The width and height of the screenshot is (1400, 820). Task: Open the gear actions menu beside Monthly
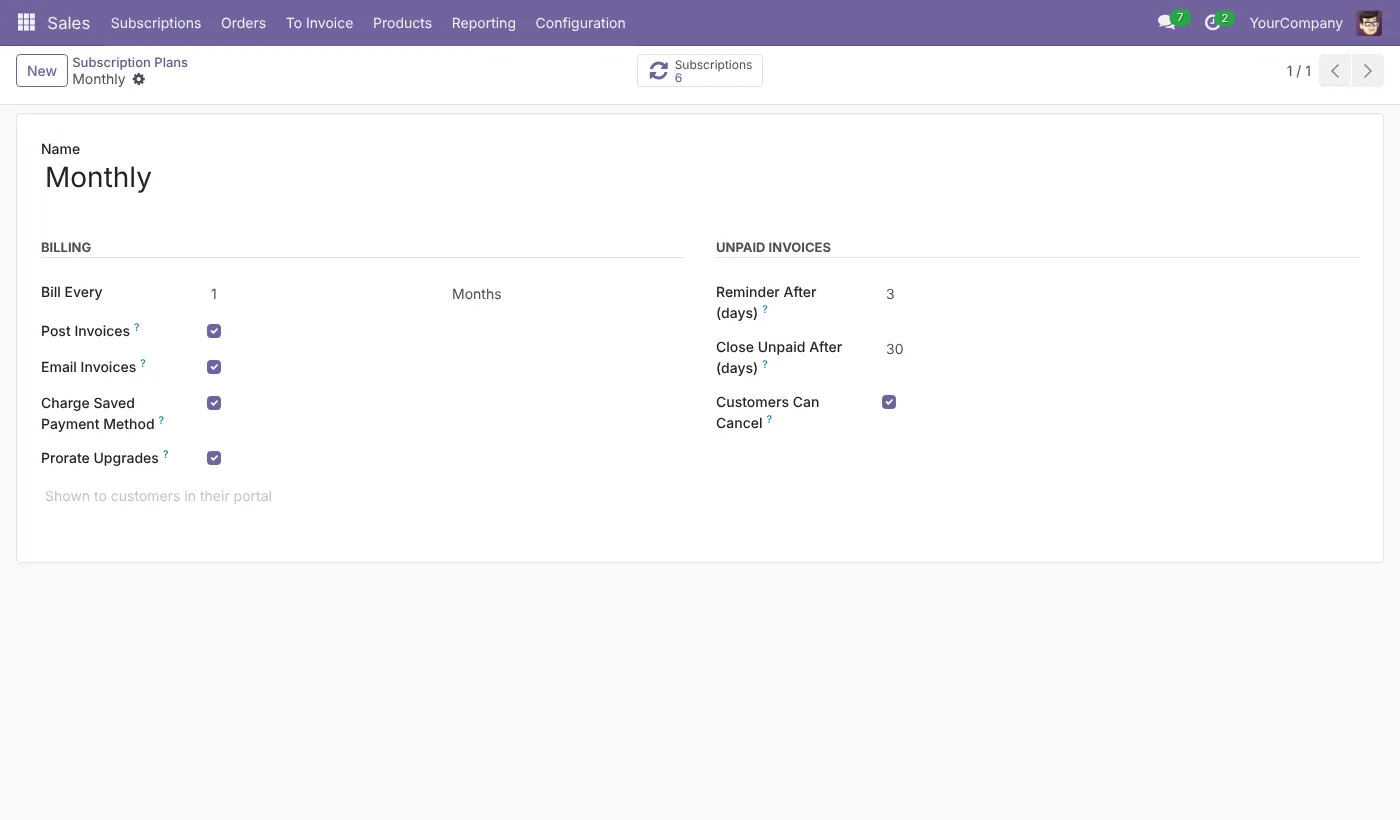tap(139, 79)
